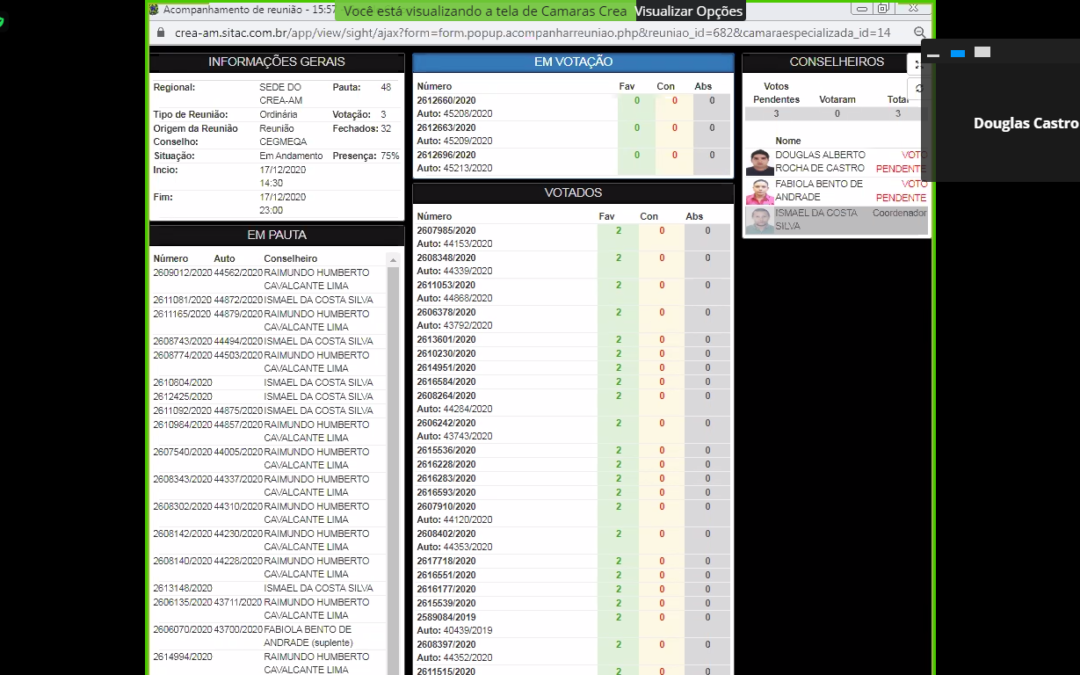Viewport: 1080px width, 675px height.
Task: Click voted item 2608264/2020
Action: (446, 396)
